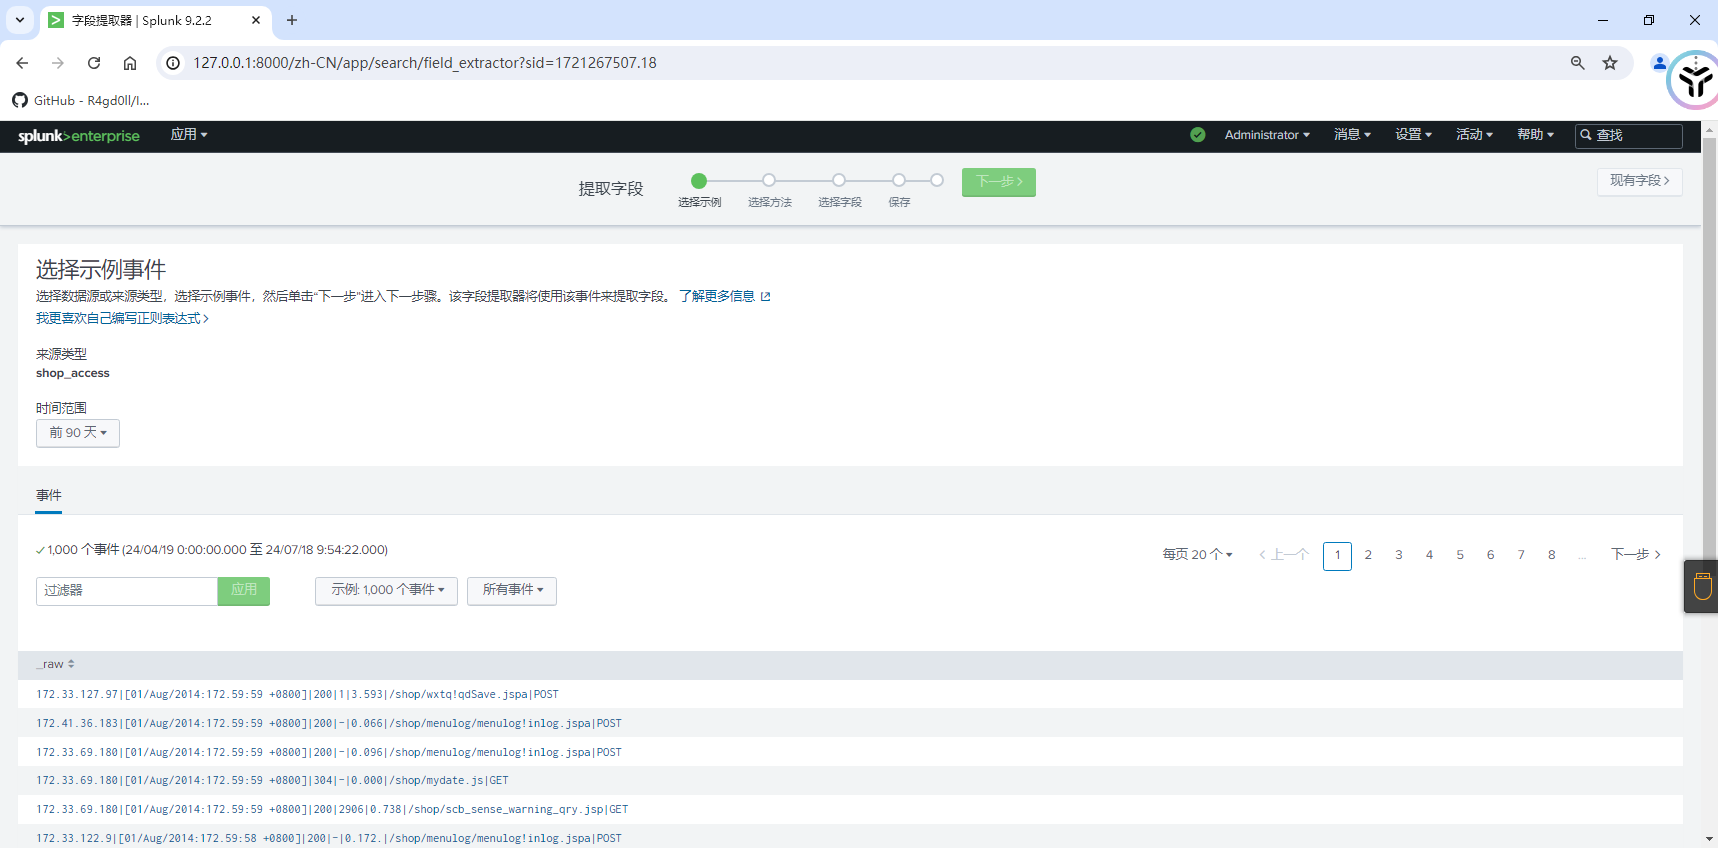The height and width of the screenshot is (848, 1718).
Task: Open the 设置 menu in navbar
Action: [x=1413, y=135]
